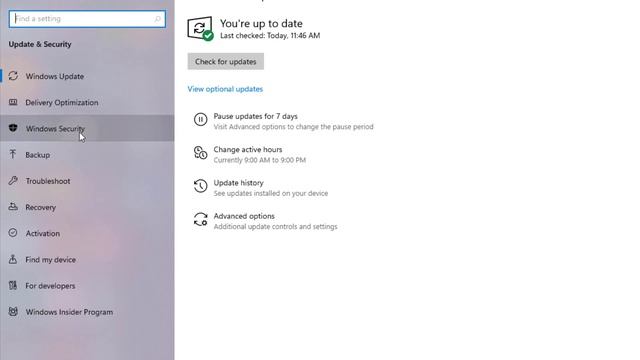The image size is (640, 360).
Task: Click Visit Advanced options to change pause period
Action: point(293,127)
